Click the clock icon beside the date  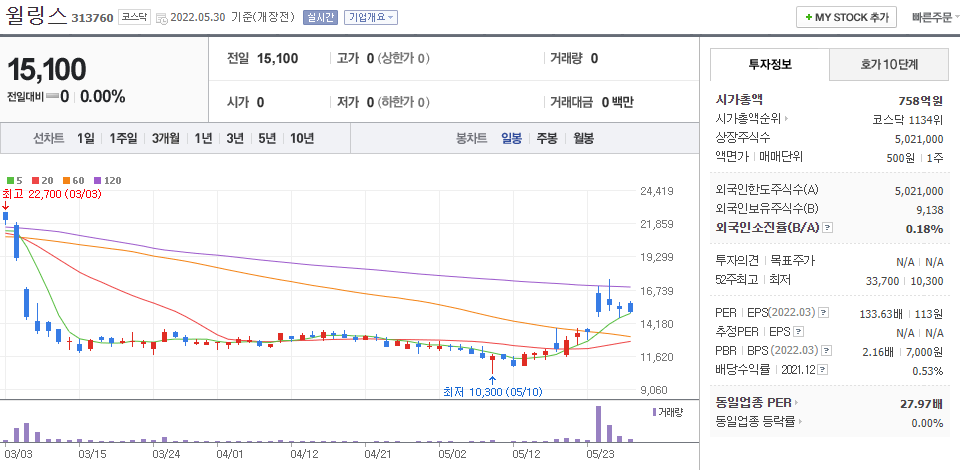coord(162,18)
